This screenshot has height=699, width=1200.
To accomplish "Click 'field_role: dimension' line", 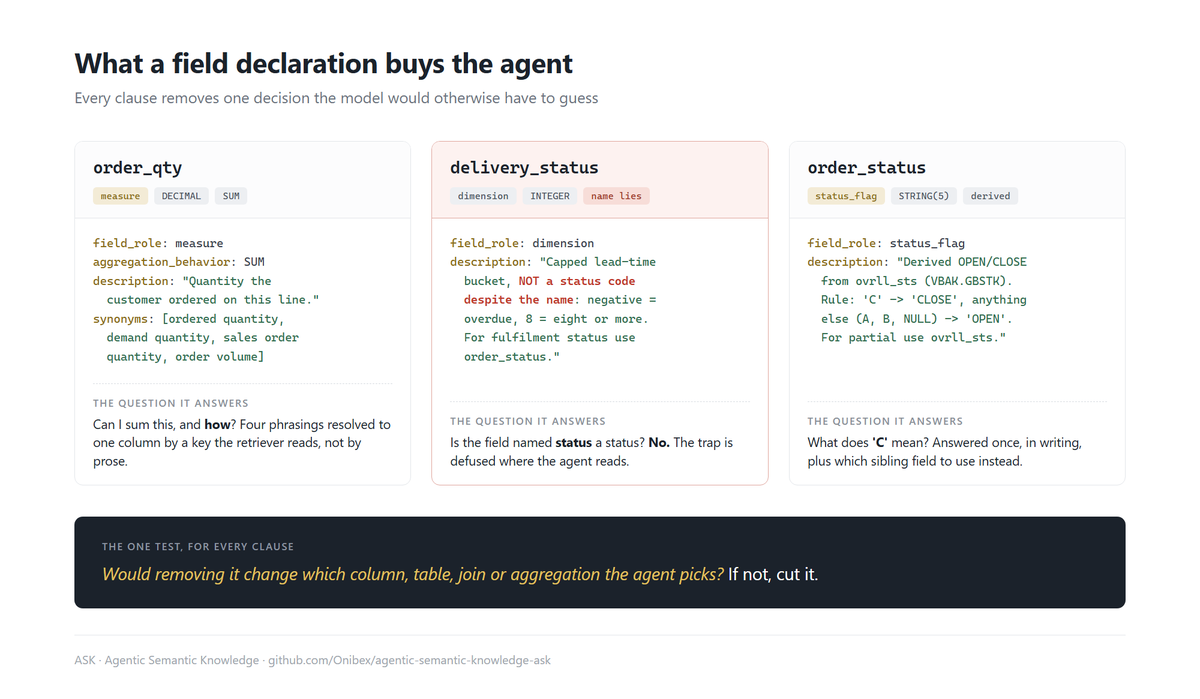I will click(522, 243).
